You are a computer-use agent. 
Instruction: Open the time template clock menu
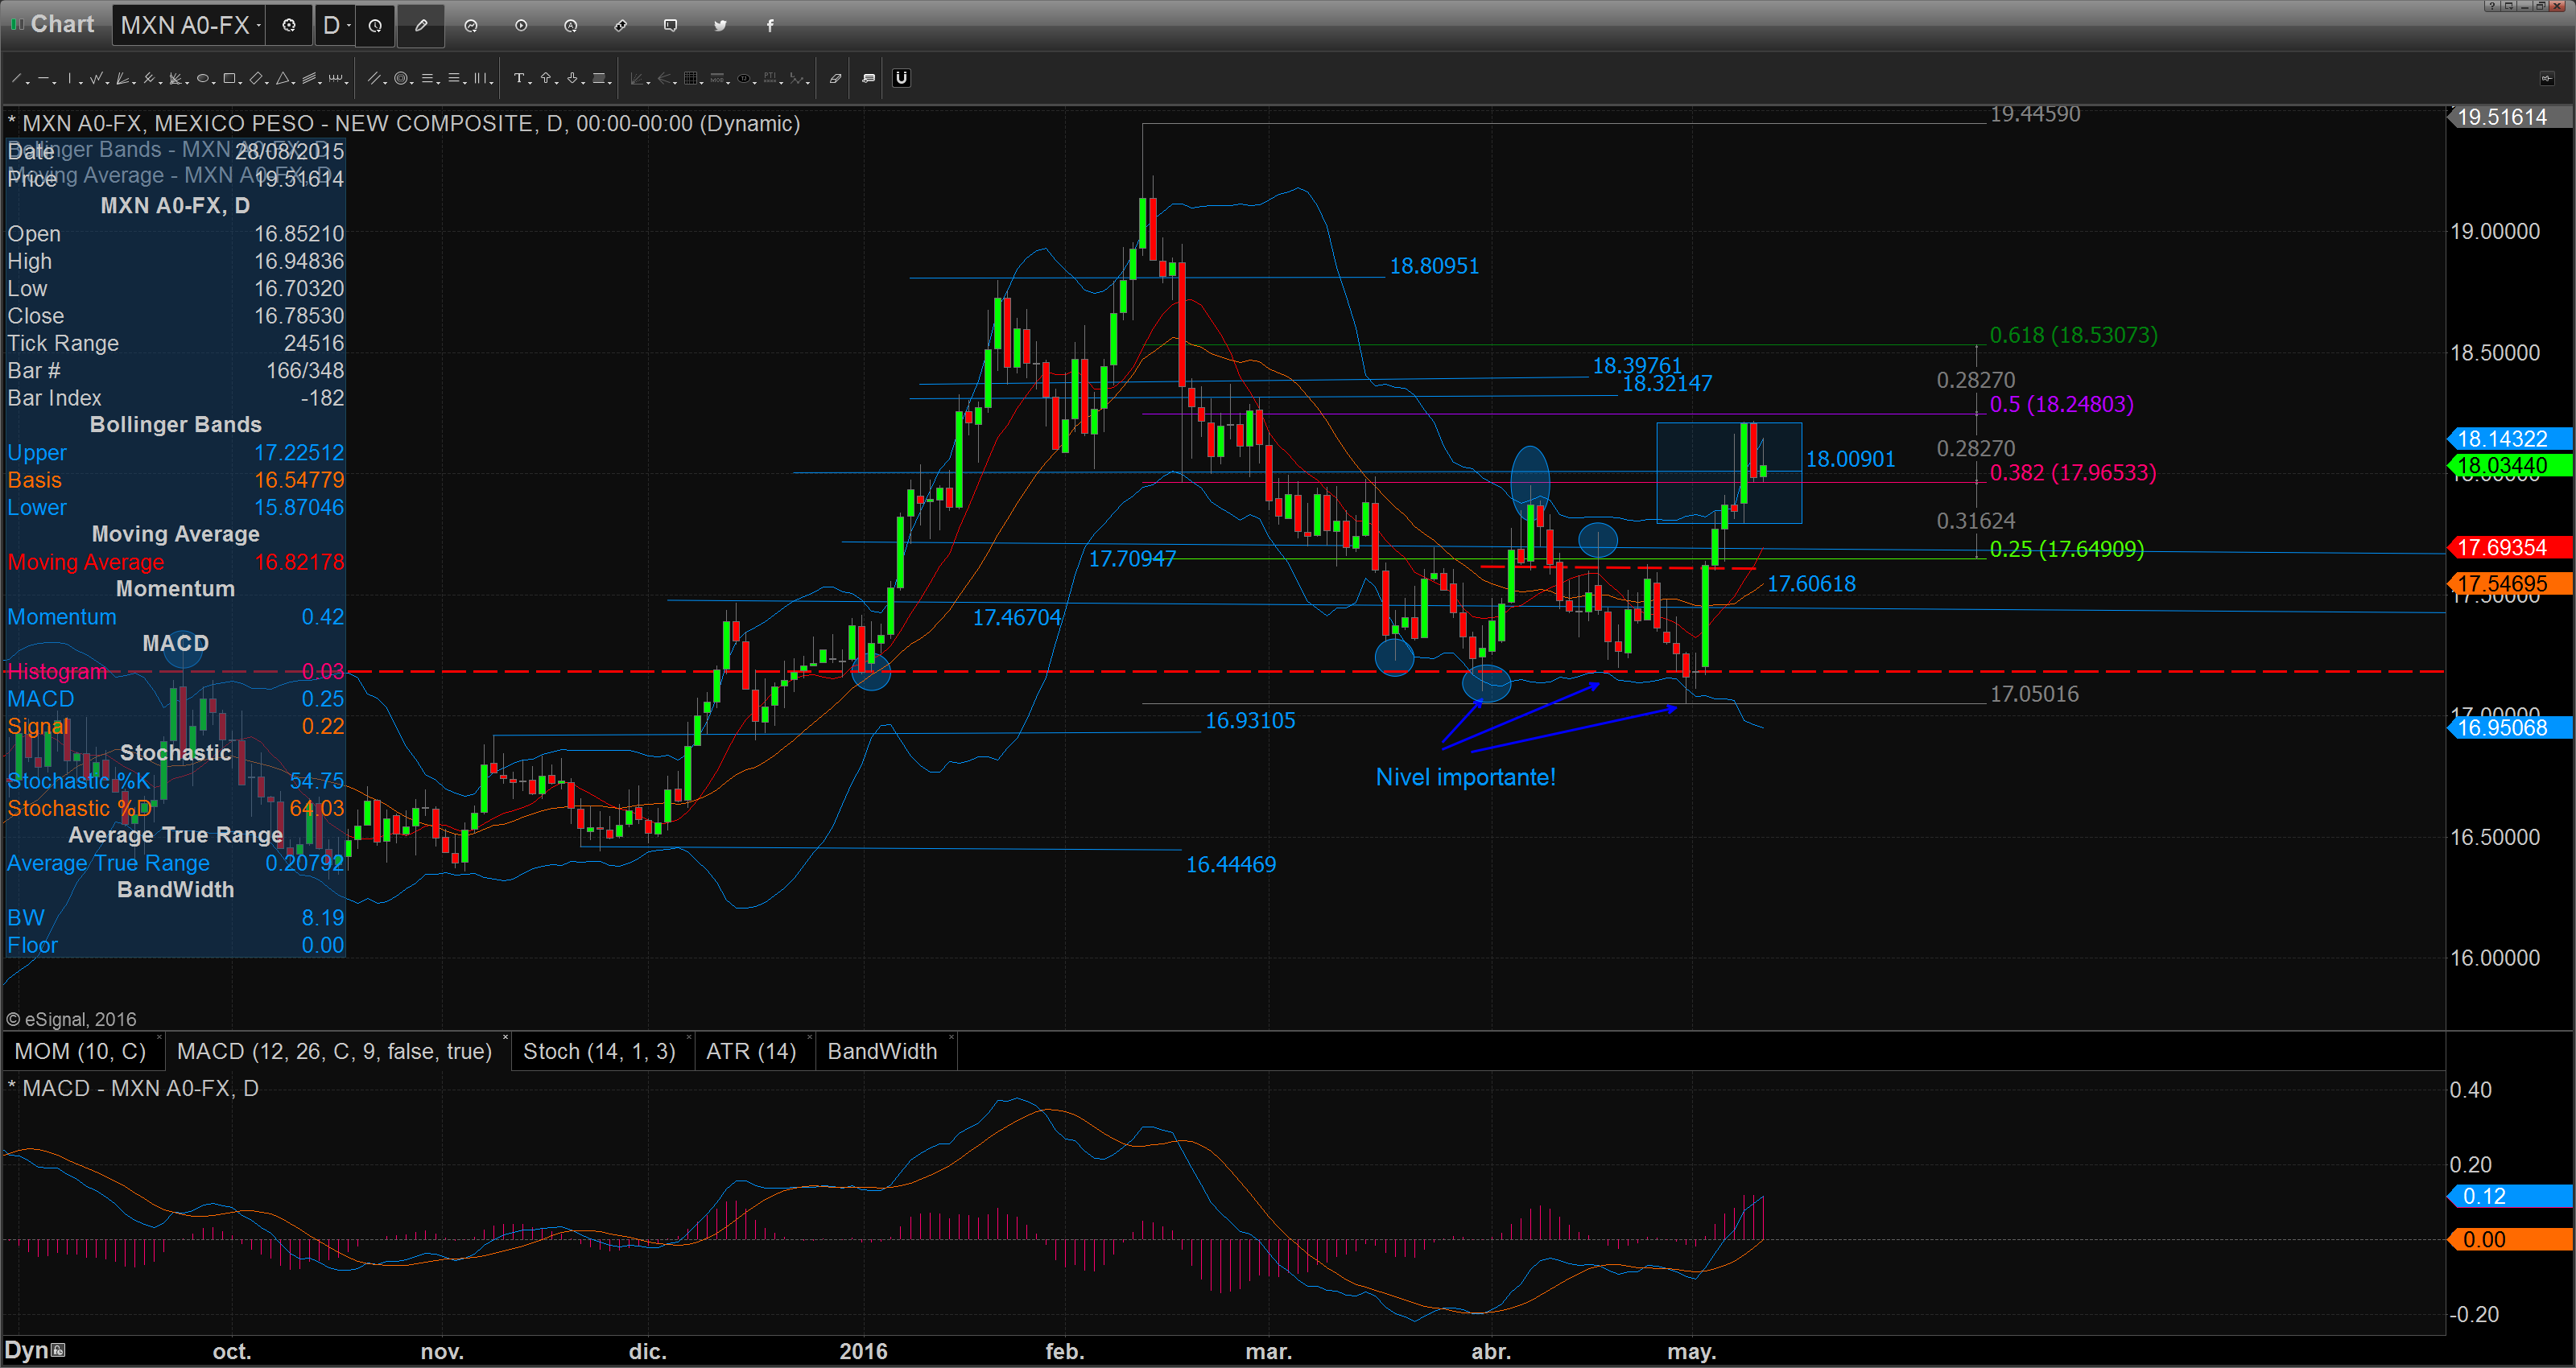(x=375, y=25)
